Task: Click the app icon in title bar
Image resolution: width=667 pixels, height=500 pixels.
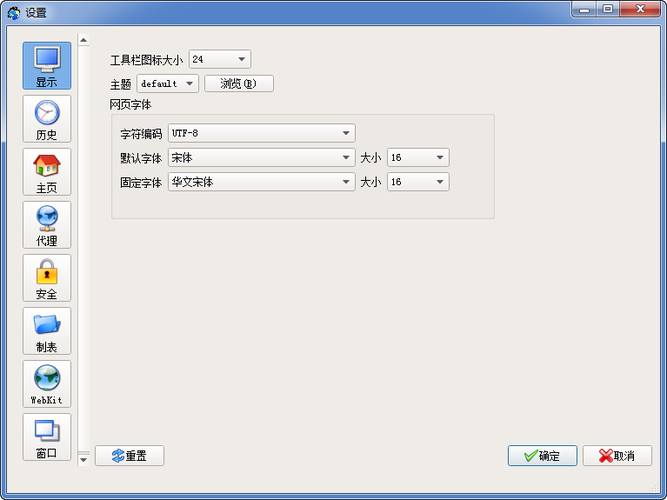Action: point(14,13)
